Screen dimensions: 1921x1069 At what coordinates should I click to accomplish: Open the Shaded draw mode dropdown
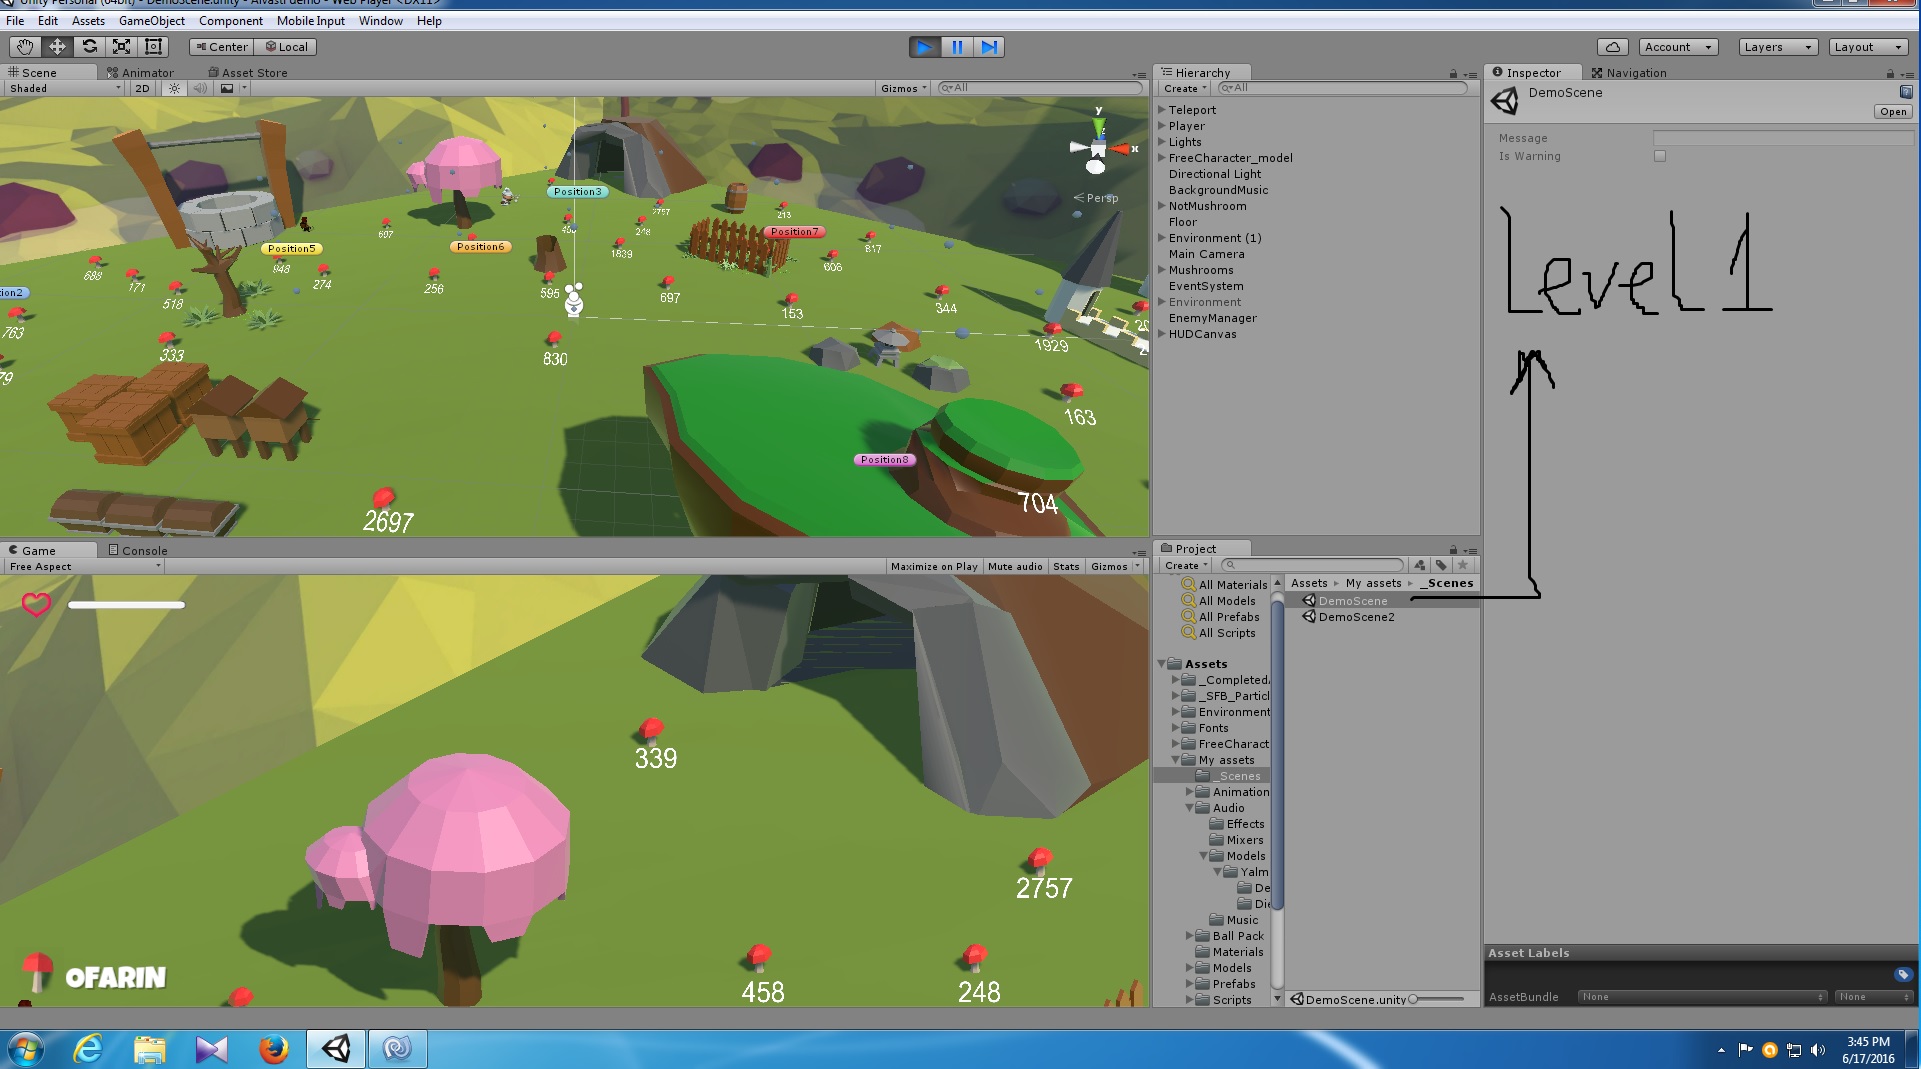point(64,88)
